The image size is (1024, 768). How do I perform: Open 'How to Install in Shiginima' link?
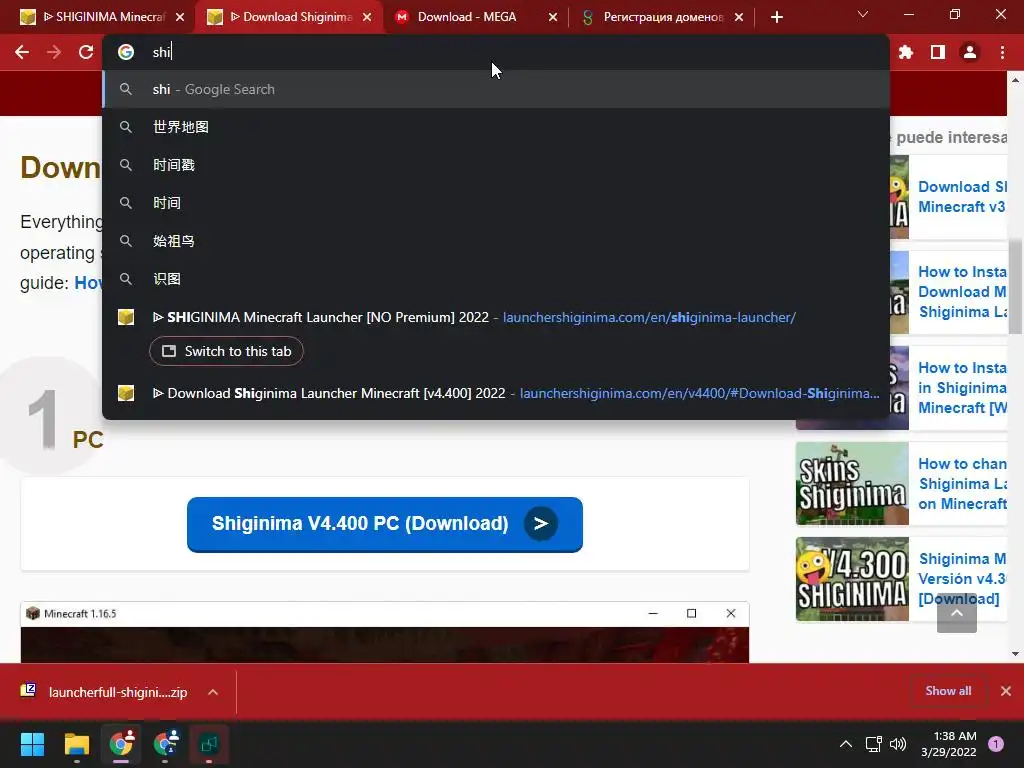962,388
